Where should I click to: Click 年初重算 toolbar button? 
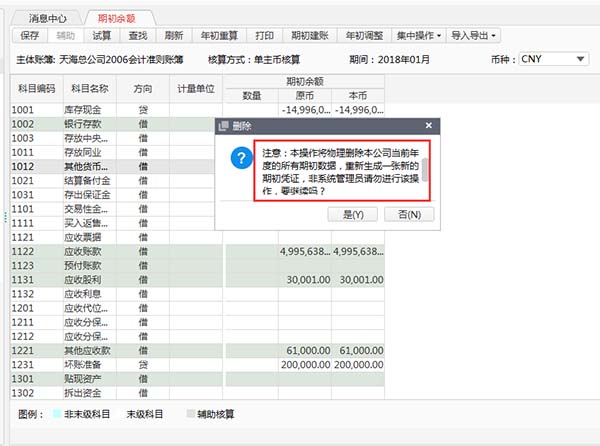tap(219, 36)
